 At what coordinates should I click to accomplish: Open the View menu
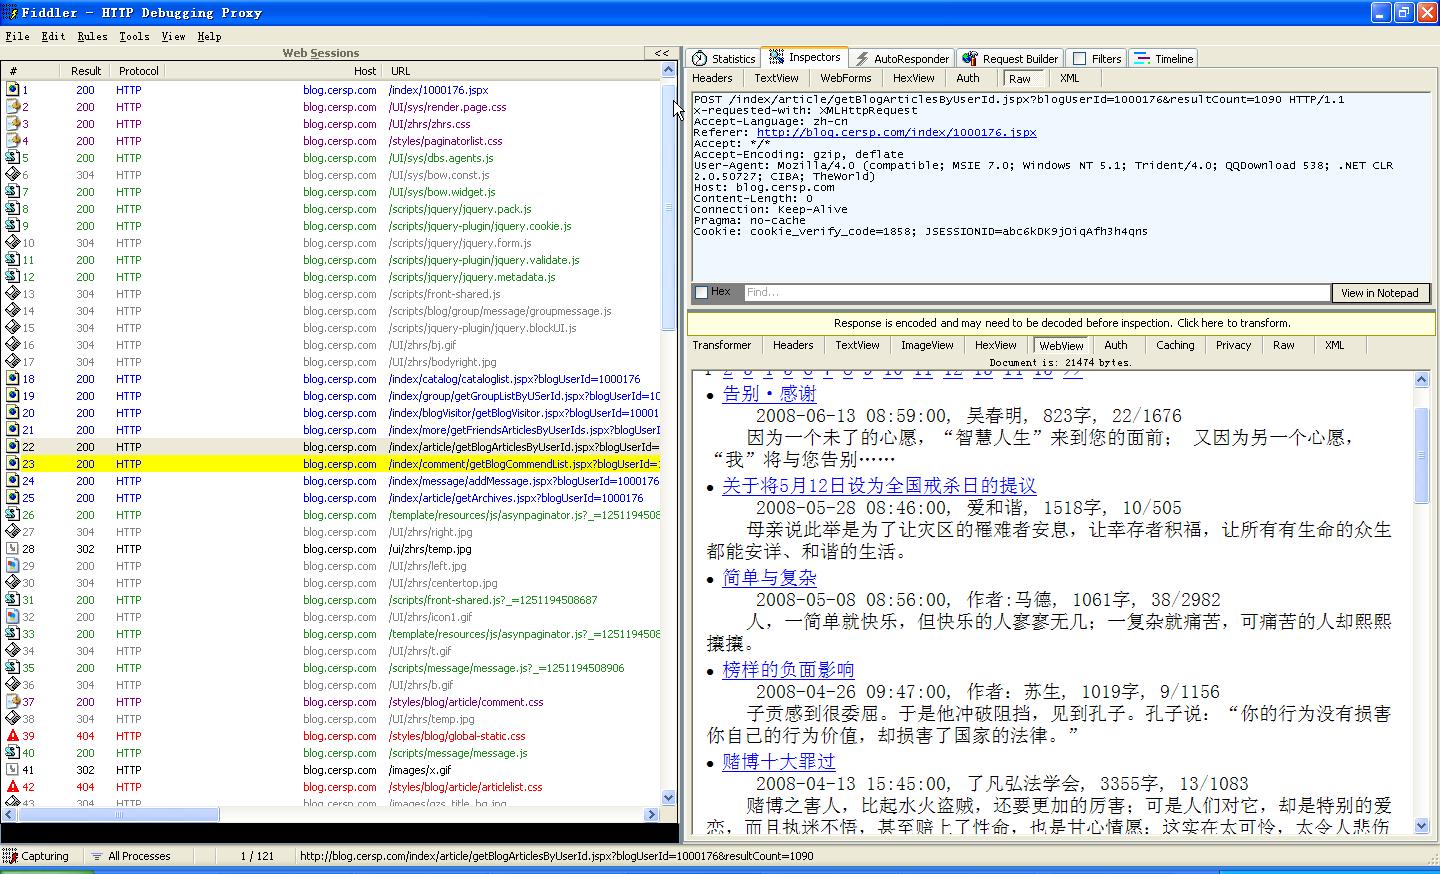click(x=173, y=36)
